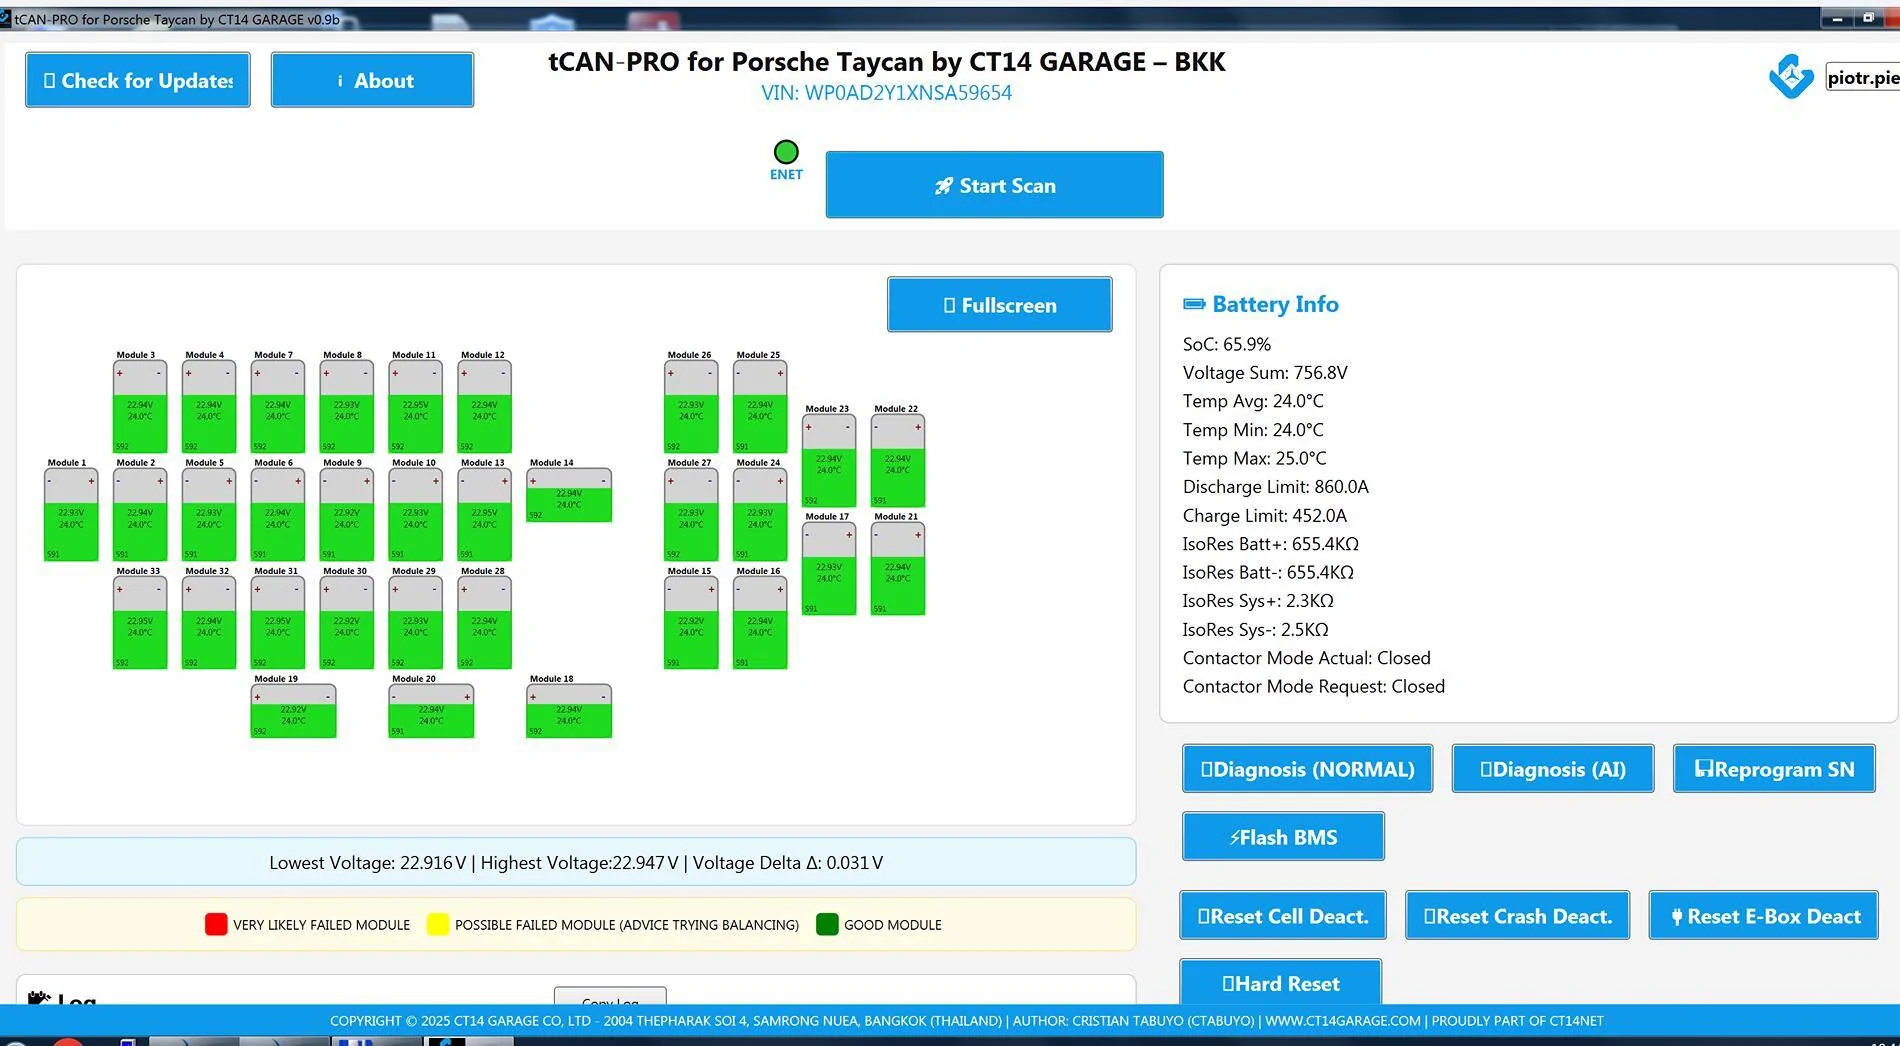Click the green ENET connection indicator
The width and height of the screenshot is (1900, 1046).
pyautogui.click(x=786, y=152)
